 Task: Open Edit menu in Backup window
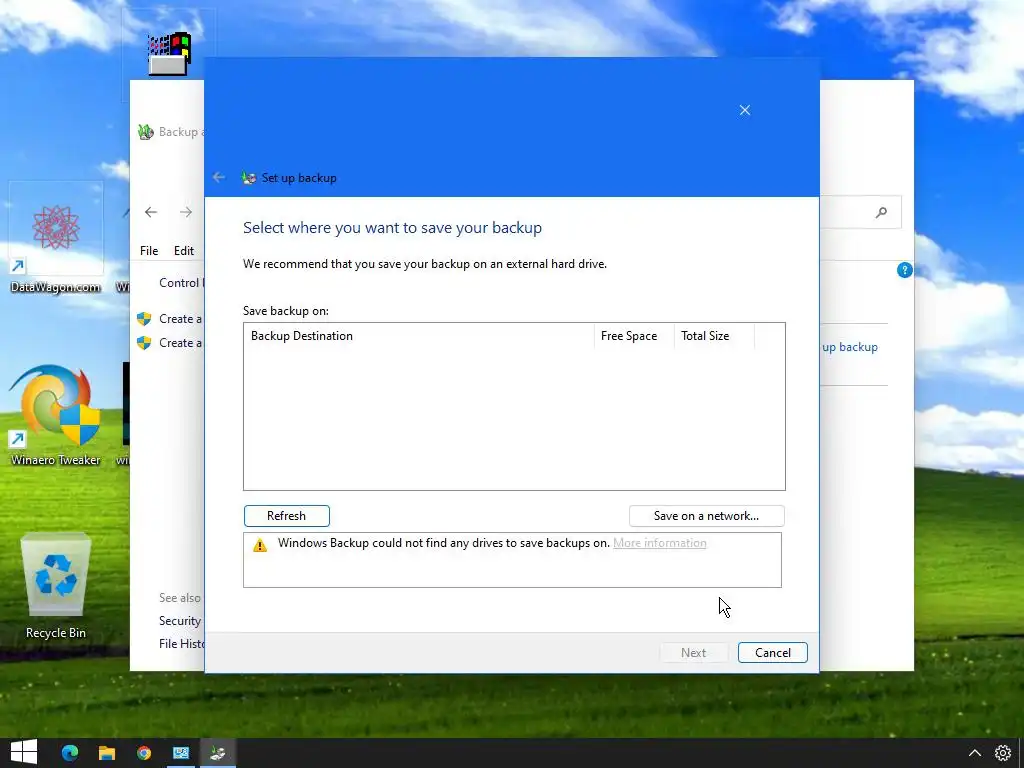pyautogui.click(x=184, y=251)
